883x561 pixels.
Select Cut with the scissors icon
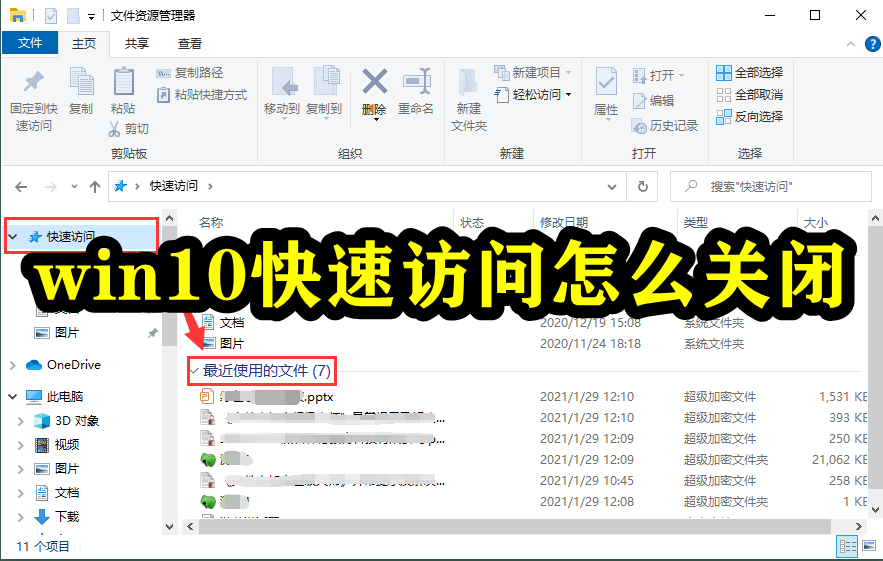tap(129, 129)
